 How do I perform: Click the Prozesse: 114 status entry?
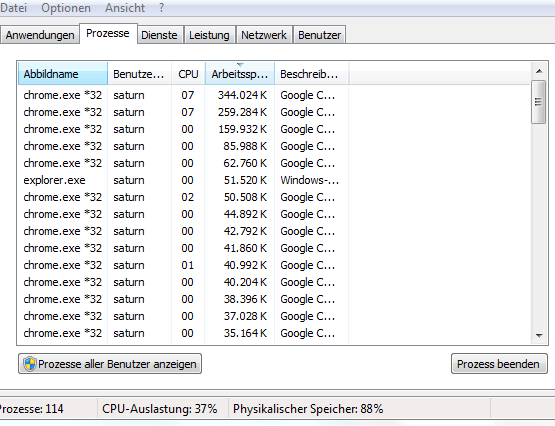click(32, 409)
